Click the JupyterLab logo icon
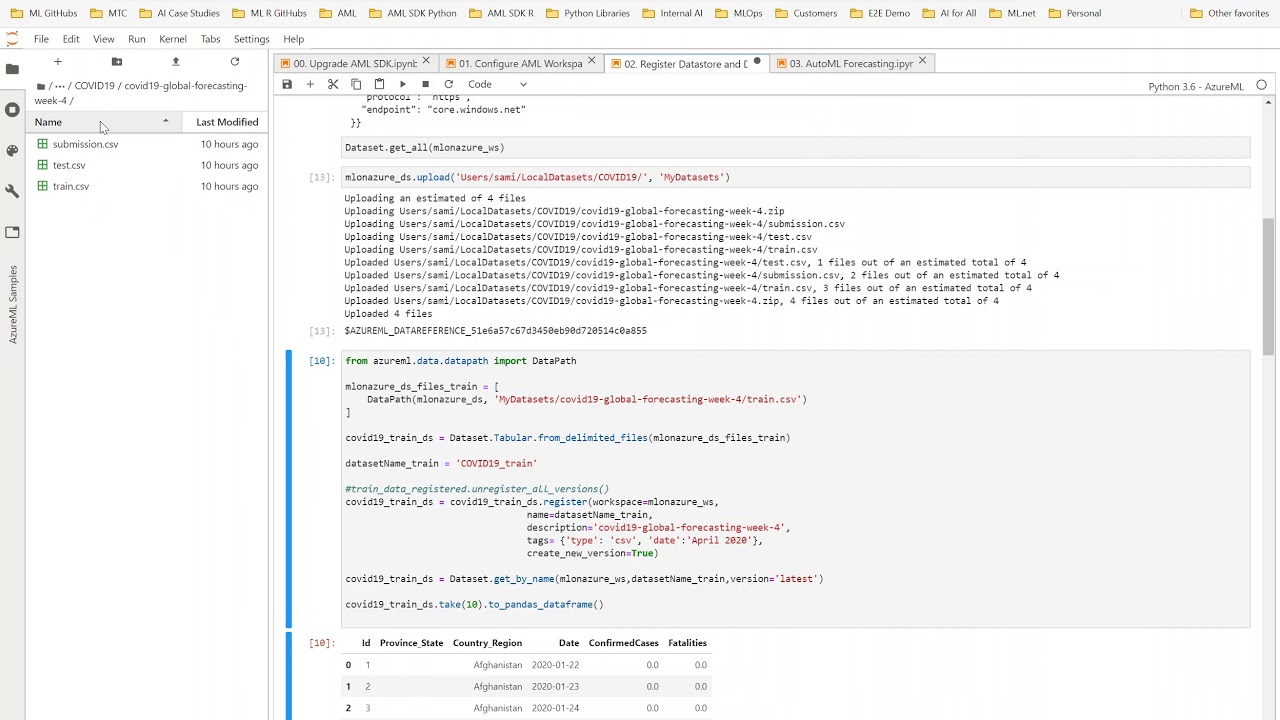Image resolution: width=1280 pixels, height=720 pixels. [12, 39]
